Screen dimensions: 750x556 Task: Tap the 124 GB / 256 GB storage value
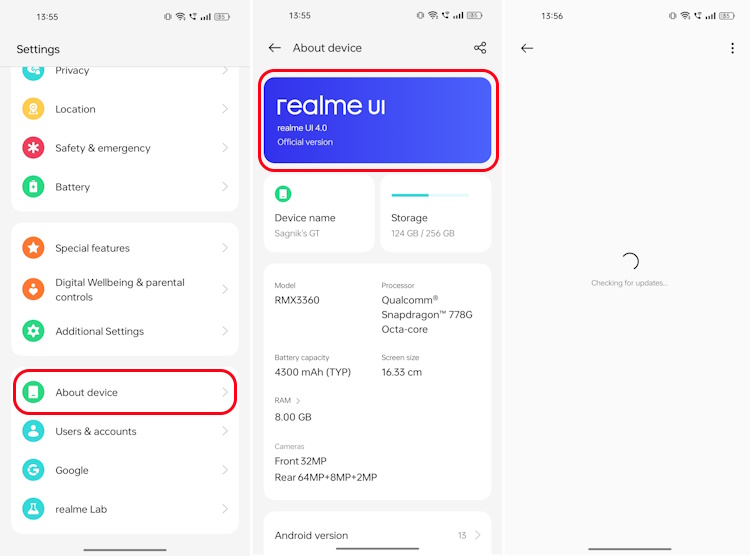click(423, 233)
